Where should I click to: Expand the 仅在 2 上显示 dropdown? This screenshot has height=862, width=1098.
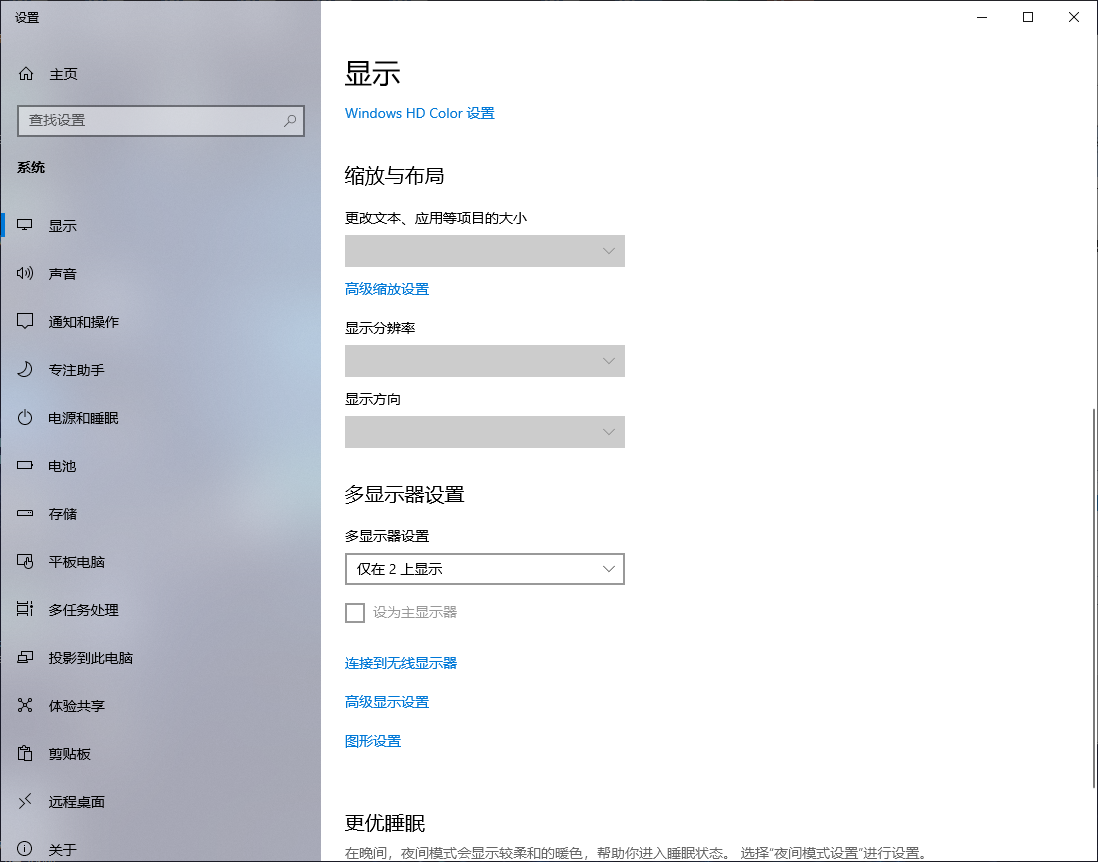[x=485, y=569]
